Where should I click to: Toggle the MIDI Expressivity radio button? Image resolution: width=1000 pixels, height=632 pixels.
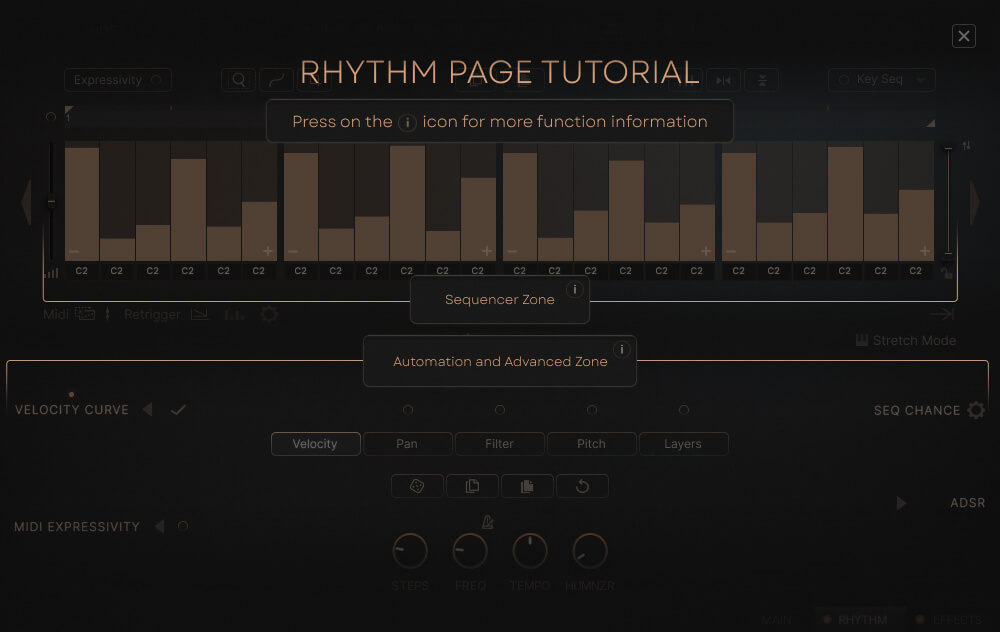[183, 525]
